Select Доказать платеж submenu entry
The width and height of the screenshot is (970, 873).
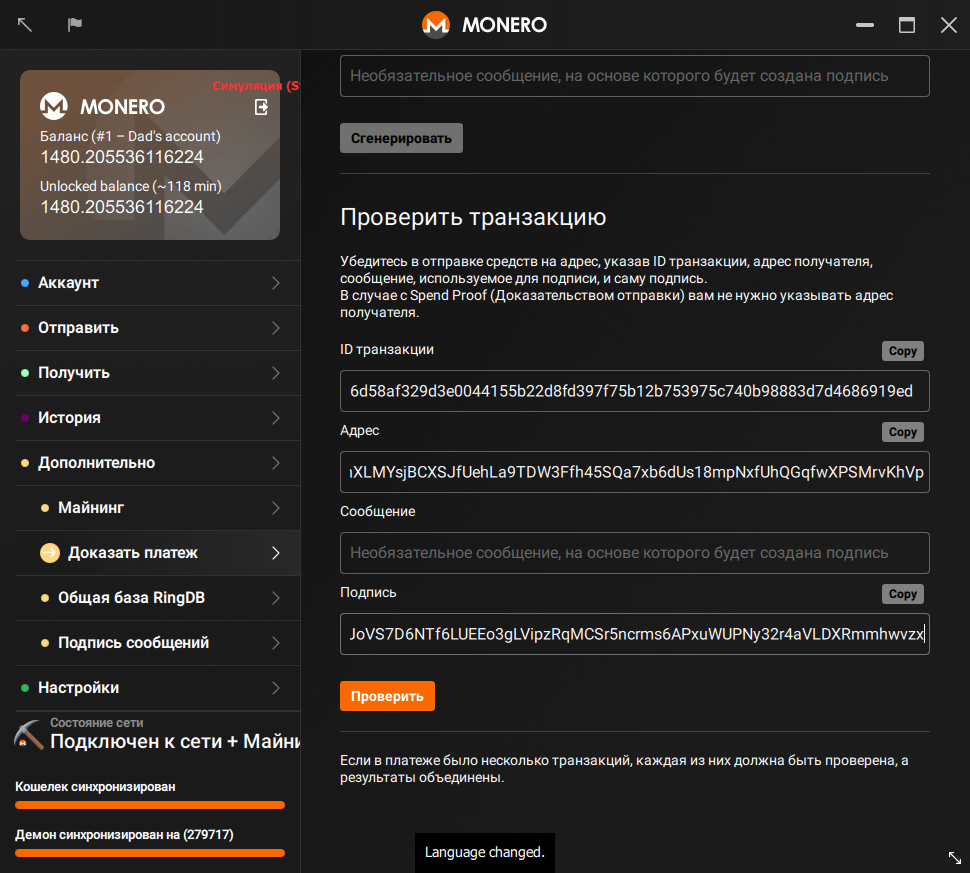(x=158, y=553)
